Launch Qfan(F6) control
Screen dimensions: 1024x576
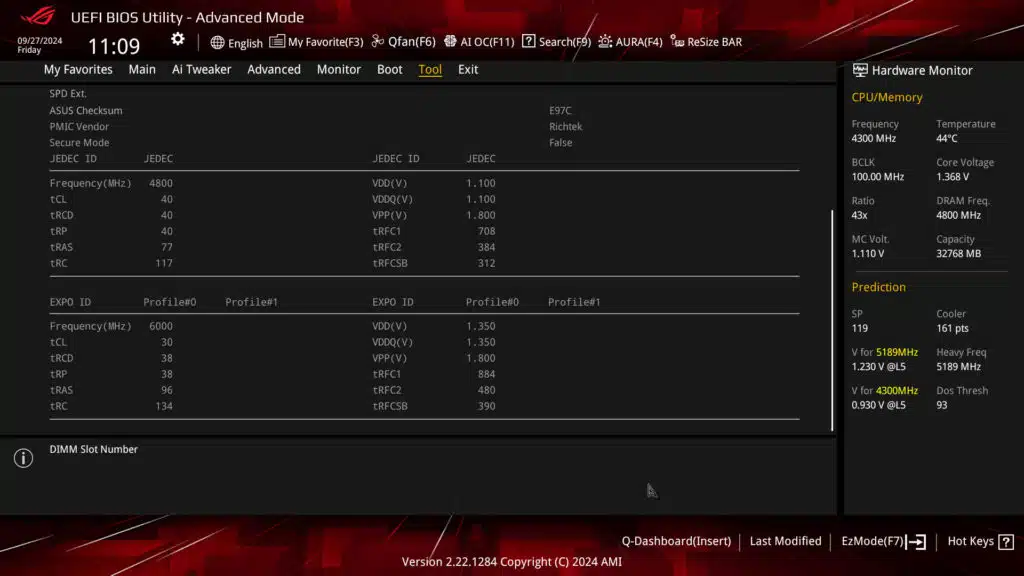coord(403,42)
